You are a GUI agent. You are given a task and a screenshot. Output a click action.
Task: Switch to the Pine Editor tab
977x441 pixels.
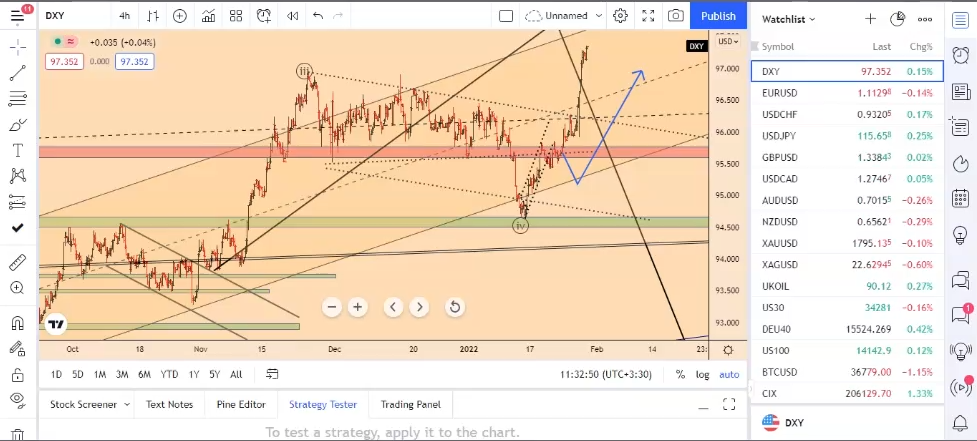tap(240, 404)
